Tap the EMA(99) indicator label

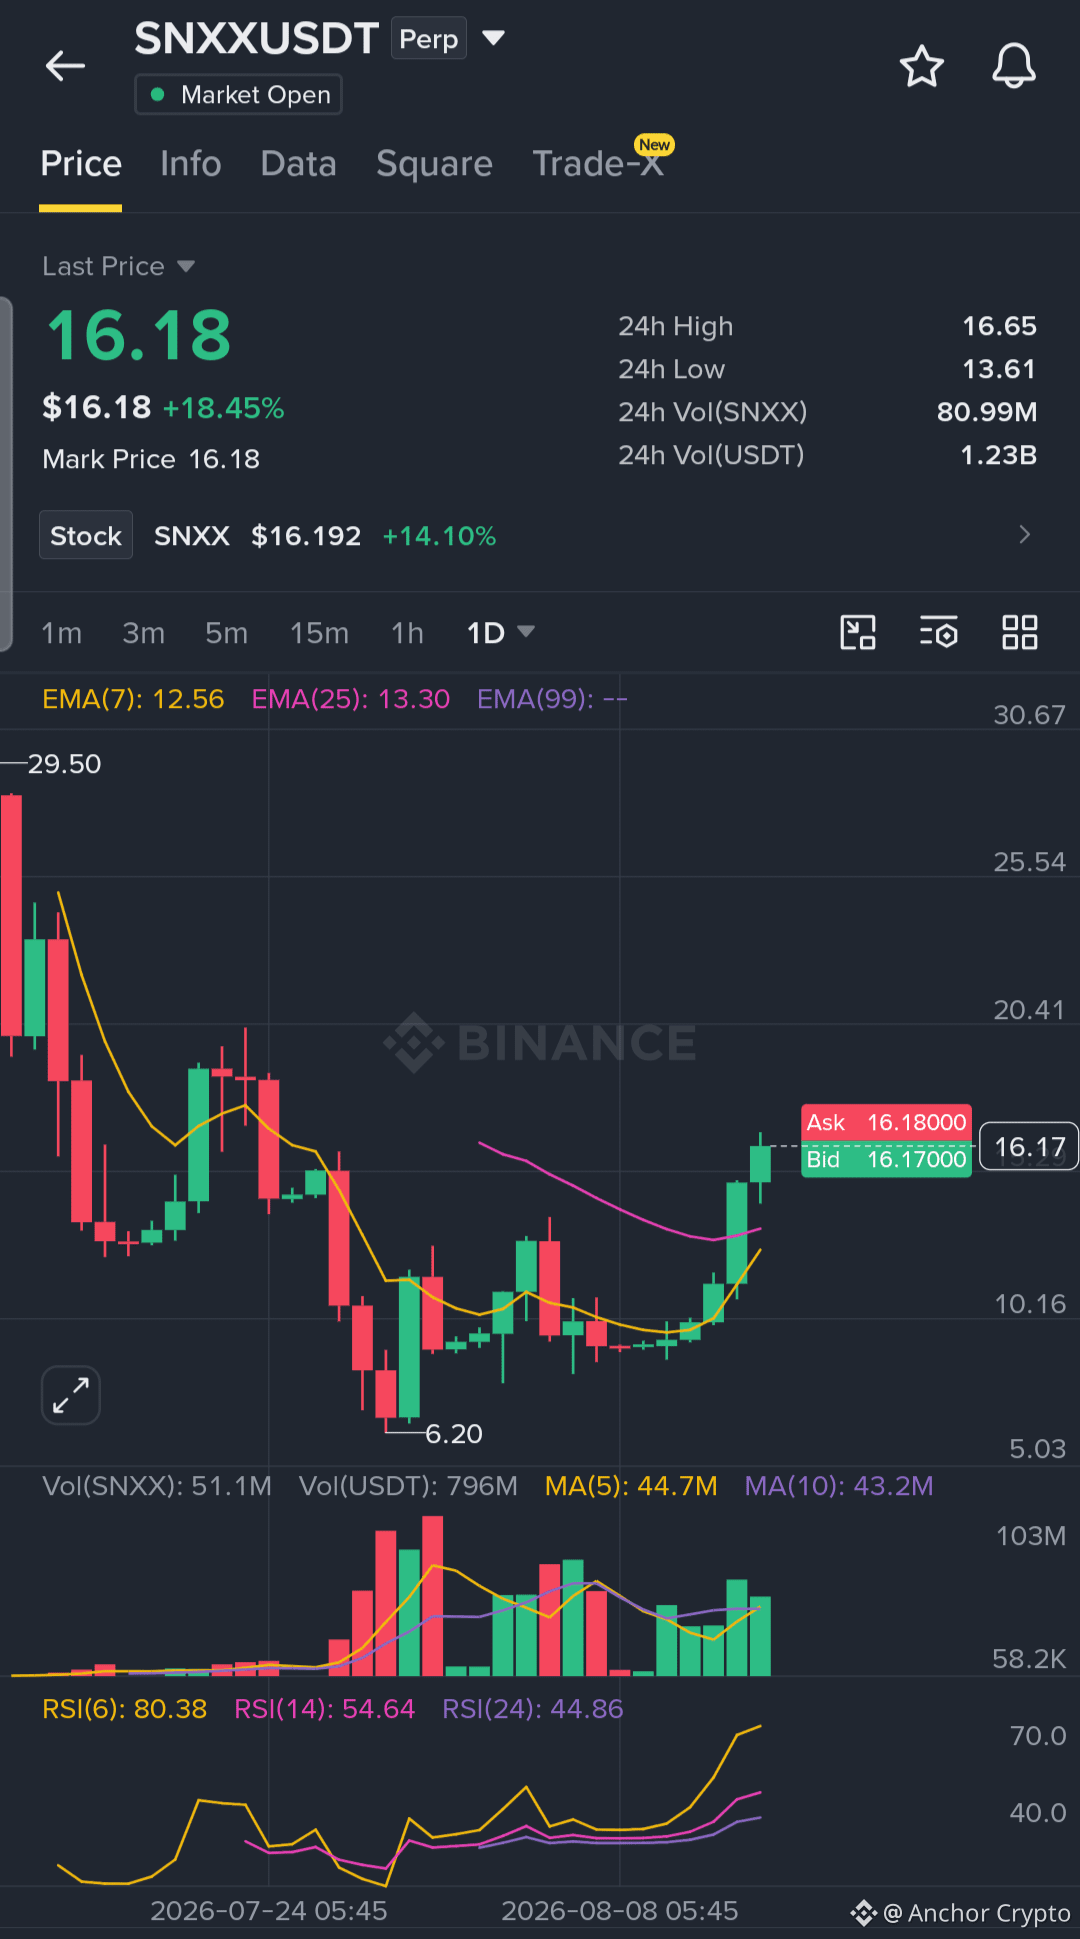[552, 699]
